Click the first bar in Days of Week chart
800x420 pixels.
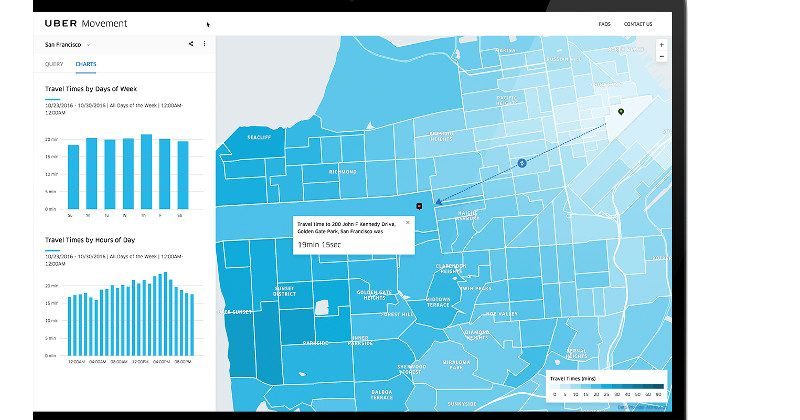coord(73,177)
